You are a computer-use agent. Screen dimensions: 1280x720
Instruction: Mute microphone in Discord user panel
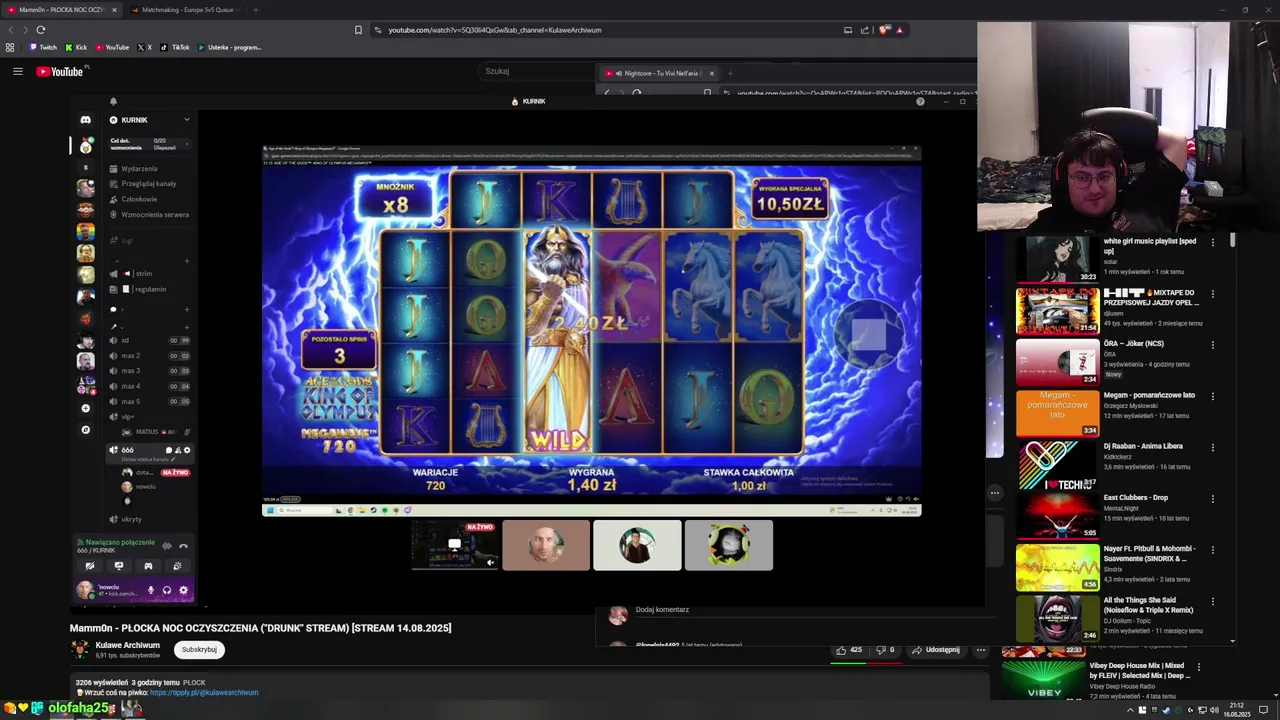pos(151,590)
